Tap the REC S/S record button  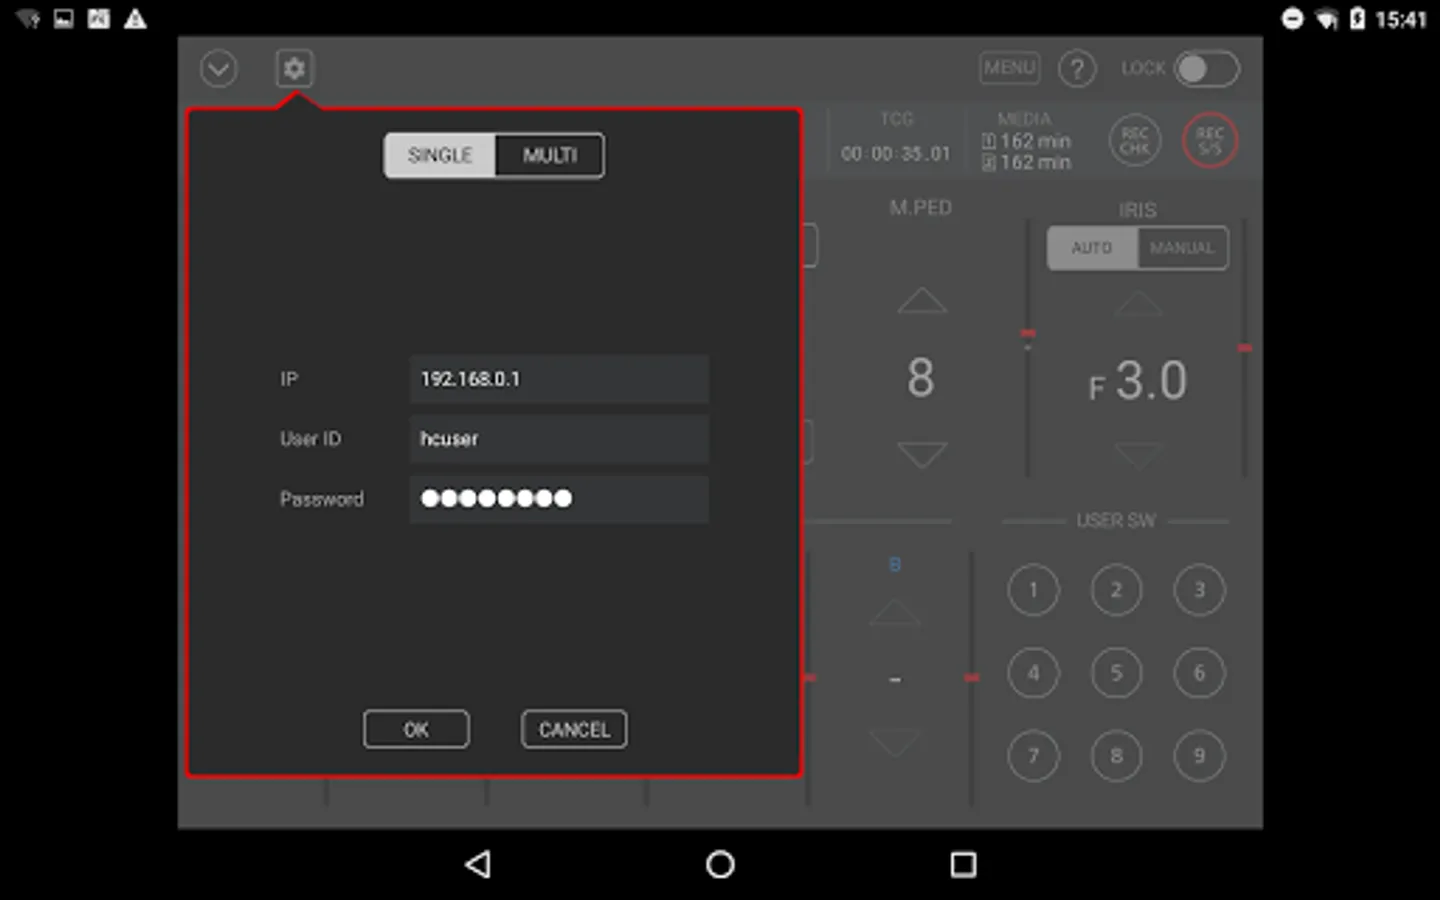coord(1210,141)
